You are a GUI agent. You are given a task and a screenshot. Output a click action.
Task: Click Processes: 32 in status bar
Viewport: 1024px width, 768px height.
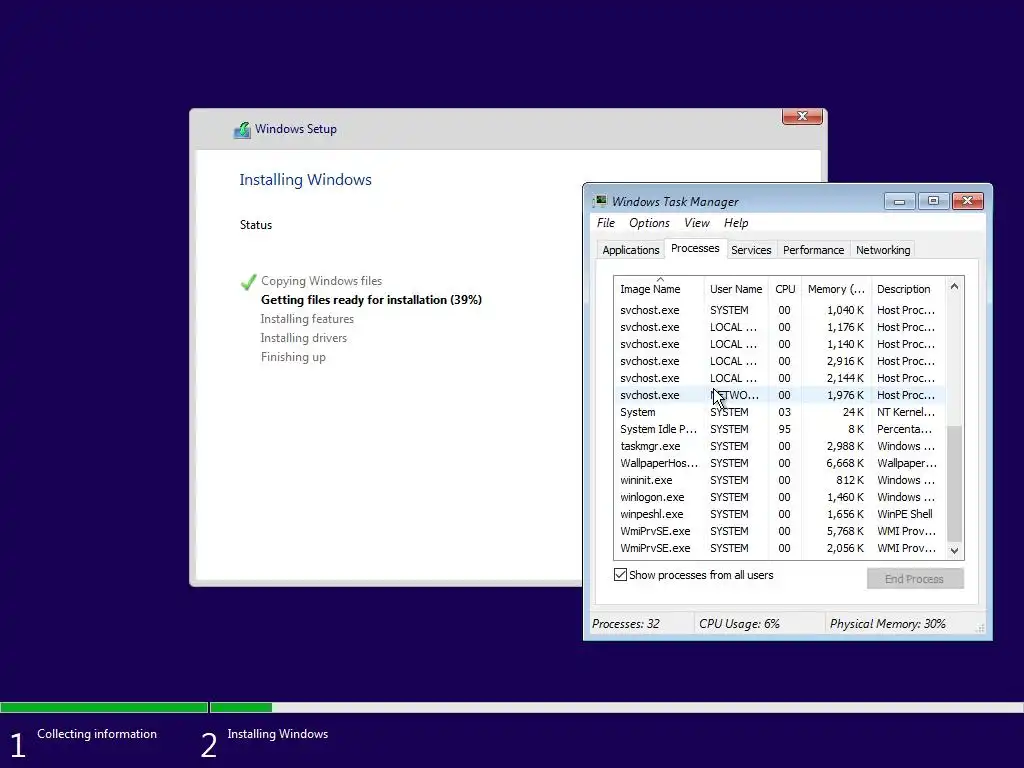pyautogui.click(x=626, y=624)
